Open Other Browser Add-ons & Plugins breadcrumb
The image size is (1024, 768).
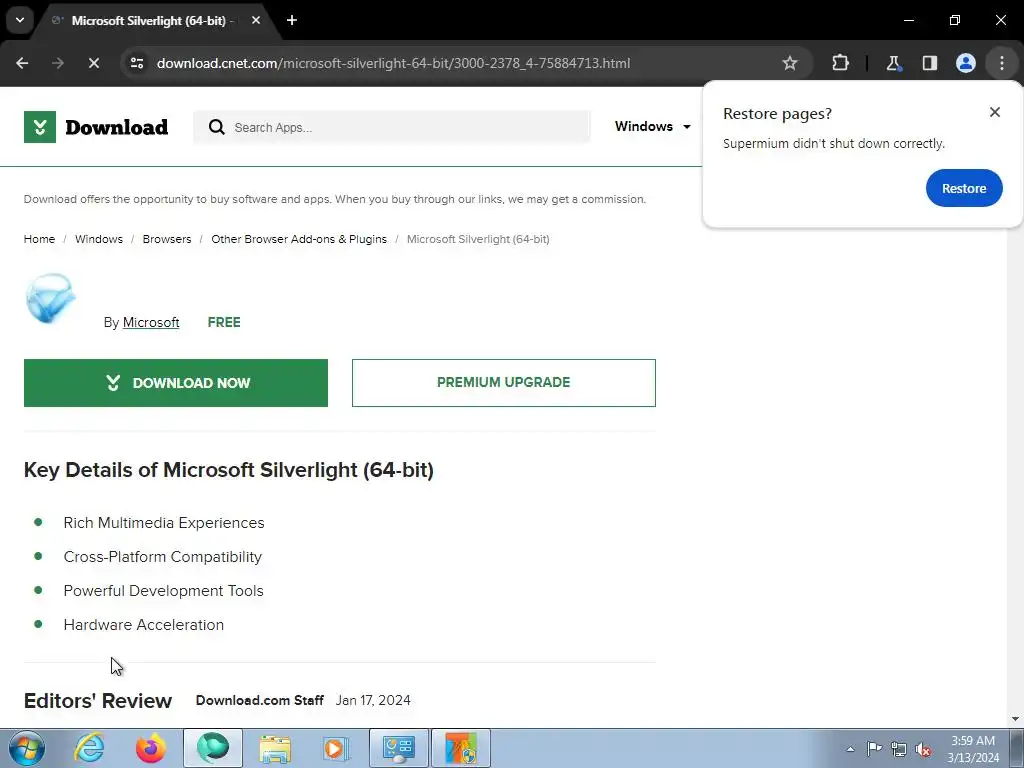(298, 239)
